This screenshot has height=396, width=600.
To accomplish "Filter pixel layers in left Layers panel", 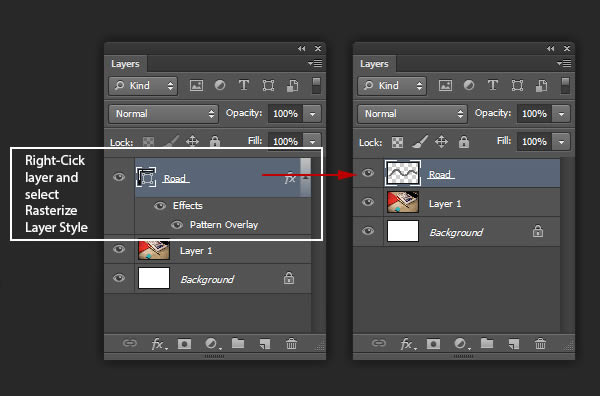I will [196, 85].
